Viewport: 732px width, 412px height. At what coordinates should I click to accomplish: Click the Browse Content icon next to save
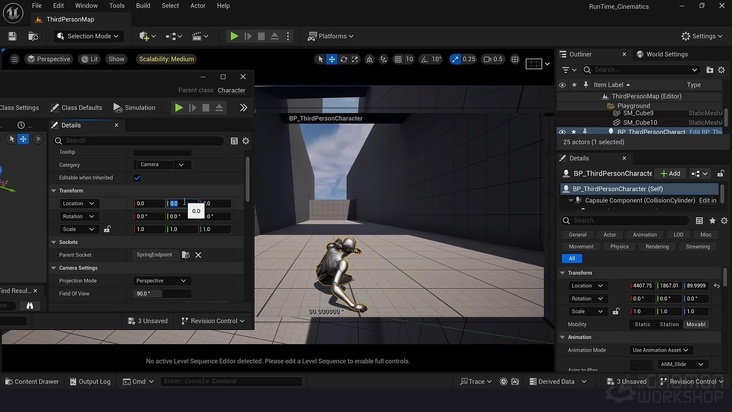pyautogui.click(x=33, y=36)
